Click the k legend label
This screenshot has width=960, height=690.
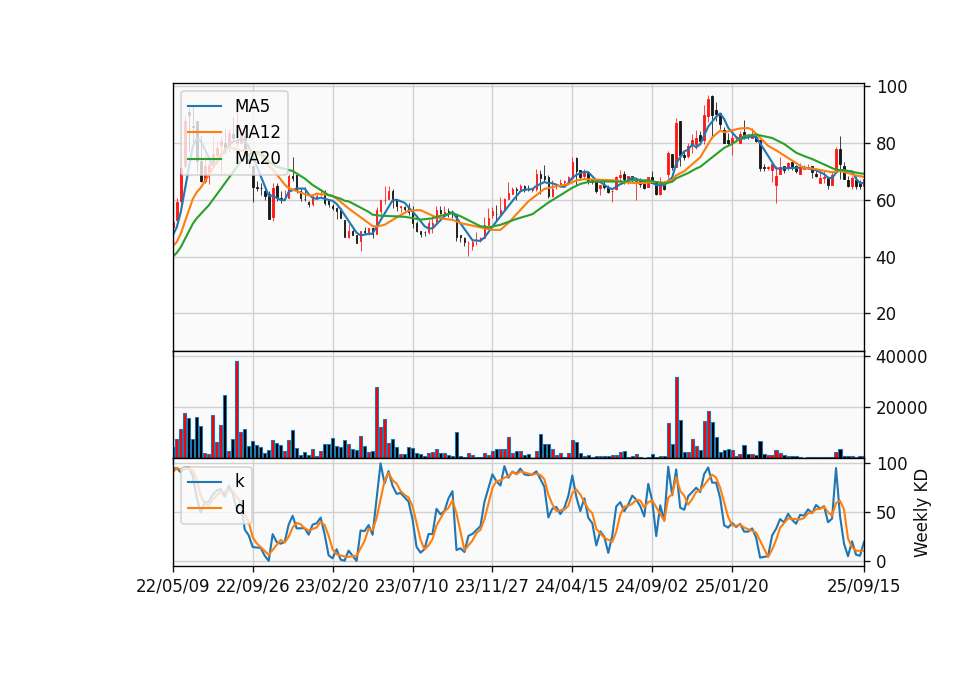(x=239, y=481)
